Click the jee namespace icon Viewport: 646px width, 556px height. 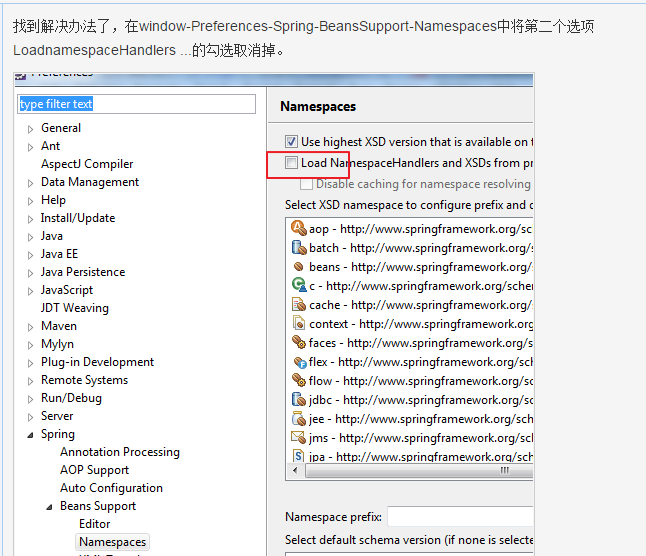click(299, 418)
